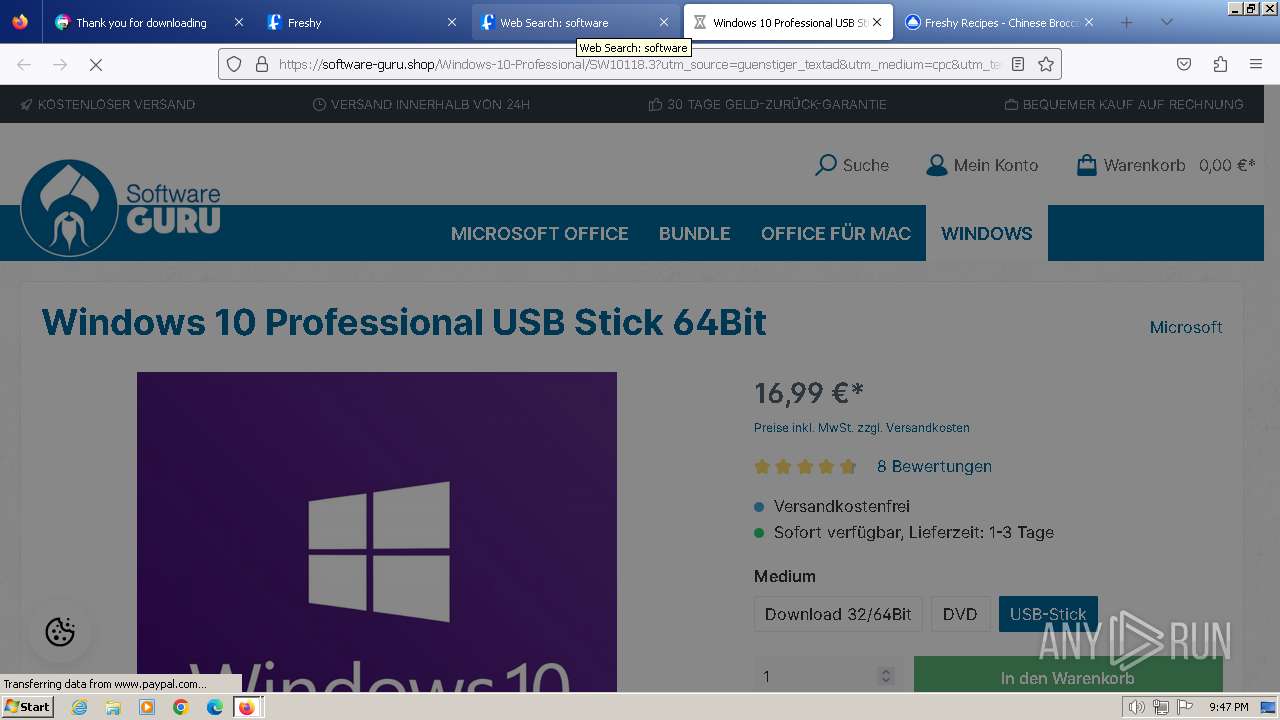Click the Software Guru logo
Screen dimensions: 1280x720
click(120, 207)
